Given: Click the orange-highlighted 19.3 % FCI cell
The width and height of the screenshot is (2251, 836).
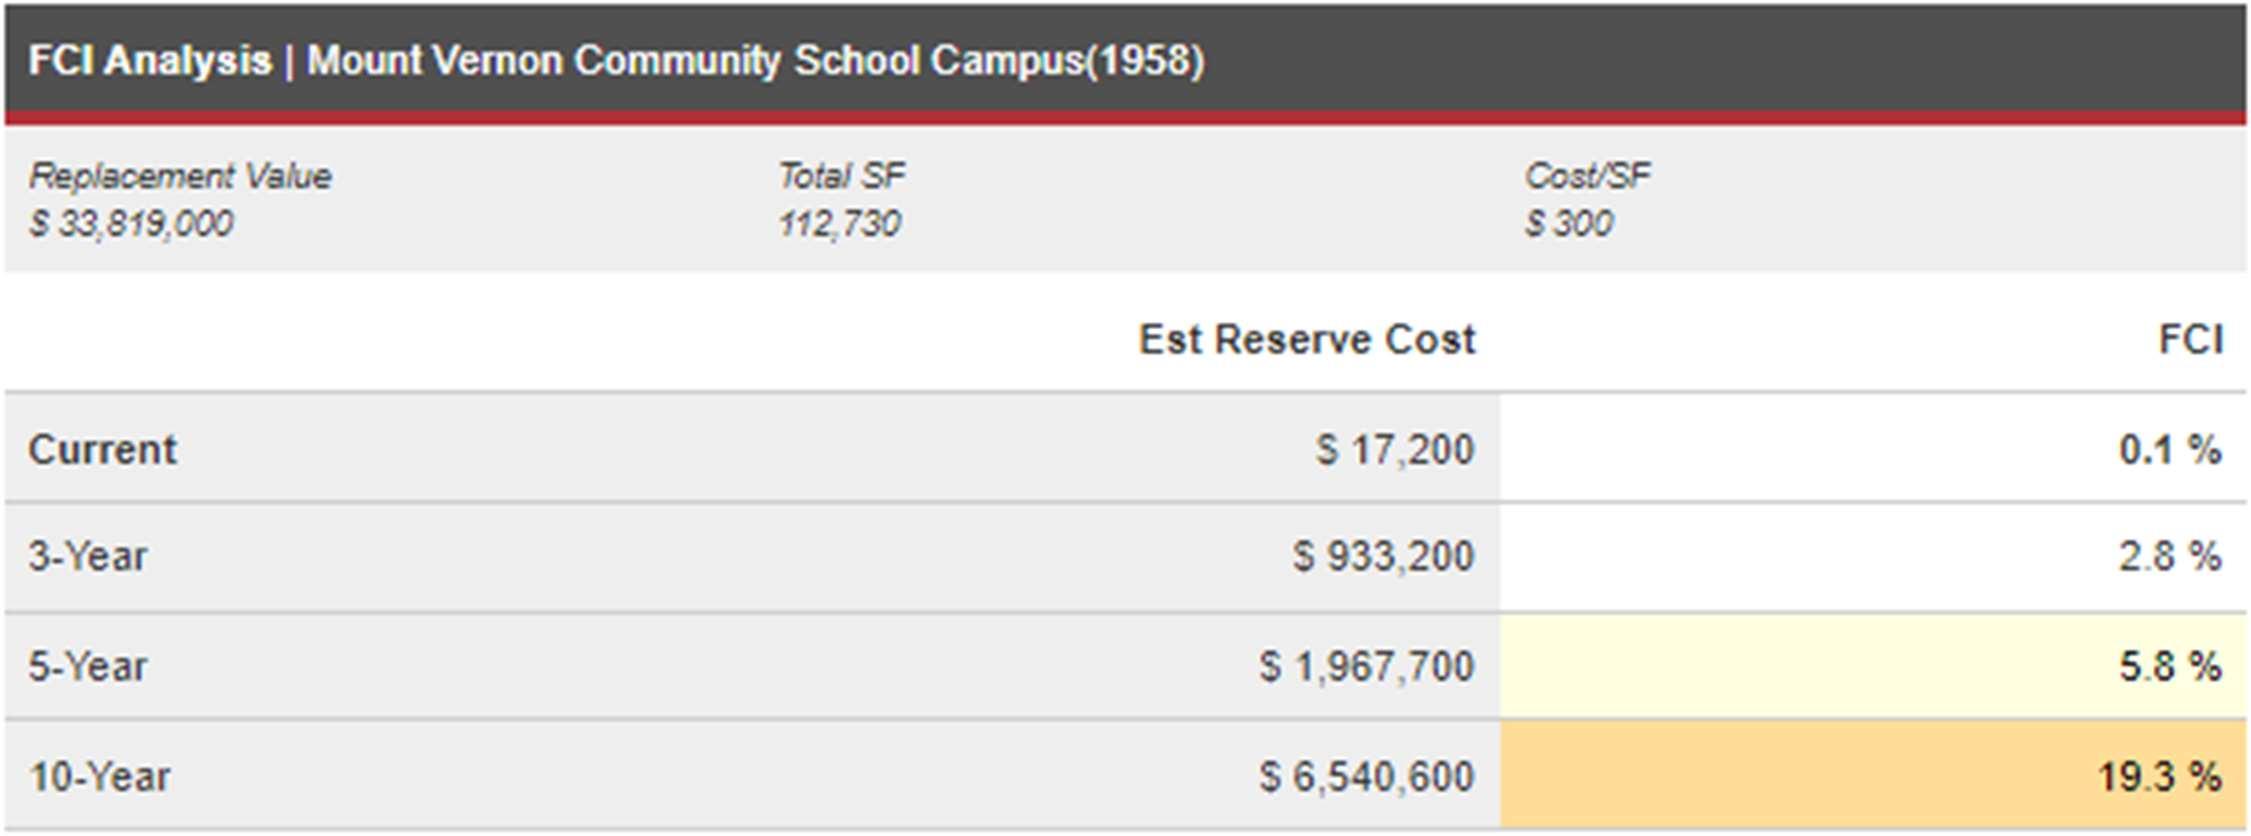Looking at the screenshot, I should coord(2158,777).
